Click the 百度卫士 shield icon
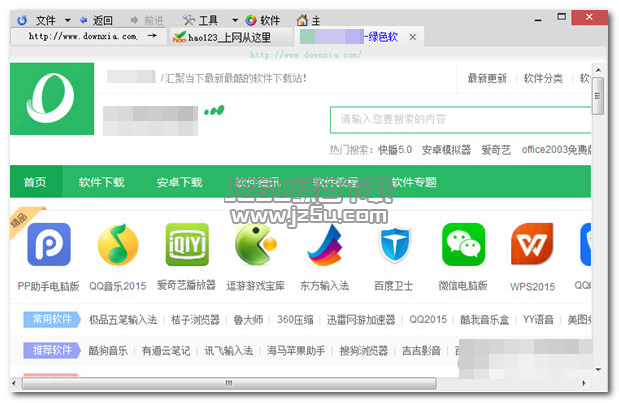 pyautogui.click(x=394, y=244)
